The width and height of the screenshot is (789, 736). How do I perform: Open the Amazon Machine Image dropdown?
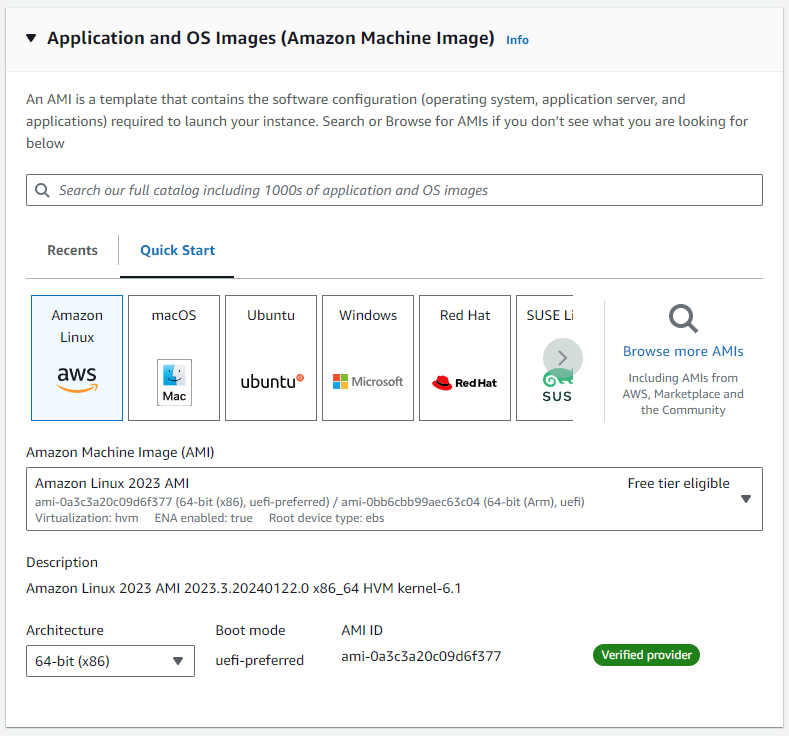(745, 499)
